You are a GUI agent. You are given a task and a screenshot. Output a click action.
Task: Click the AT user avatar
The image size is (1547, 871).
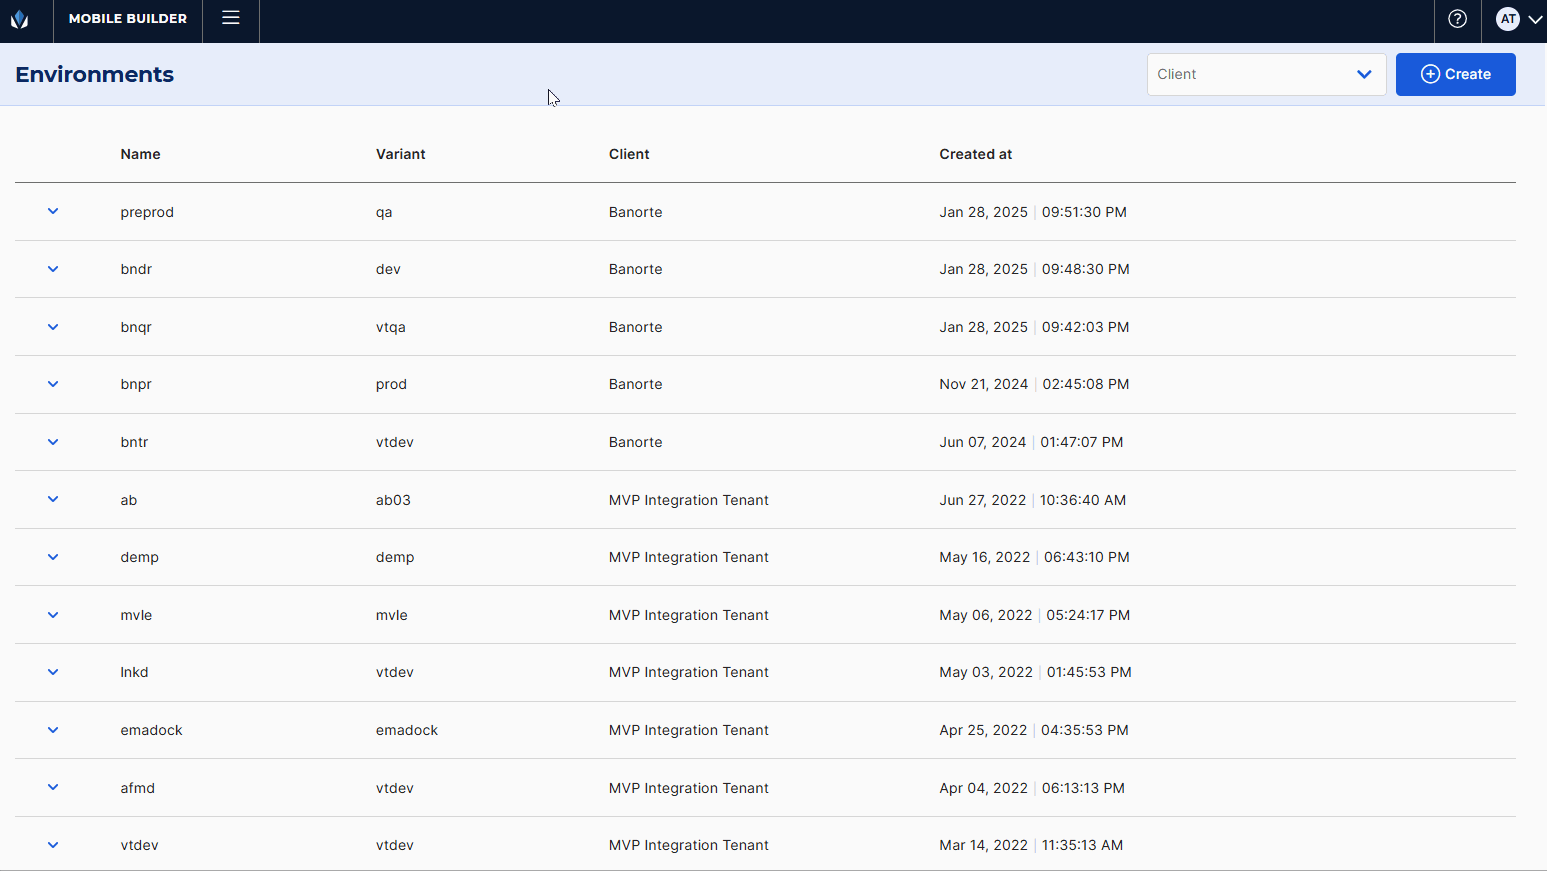coord(1507,19)
